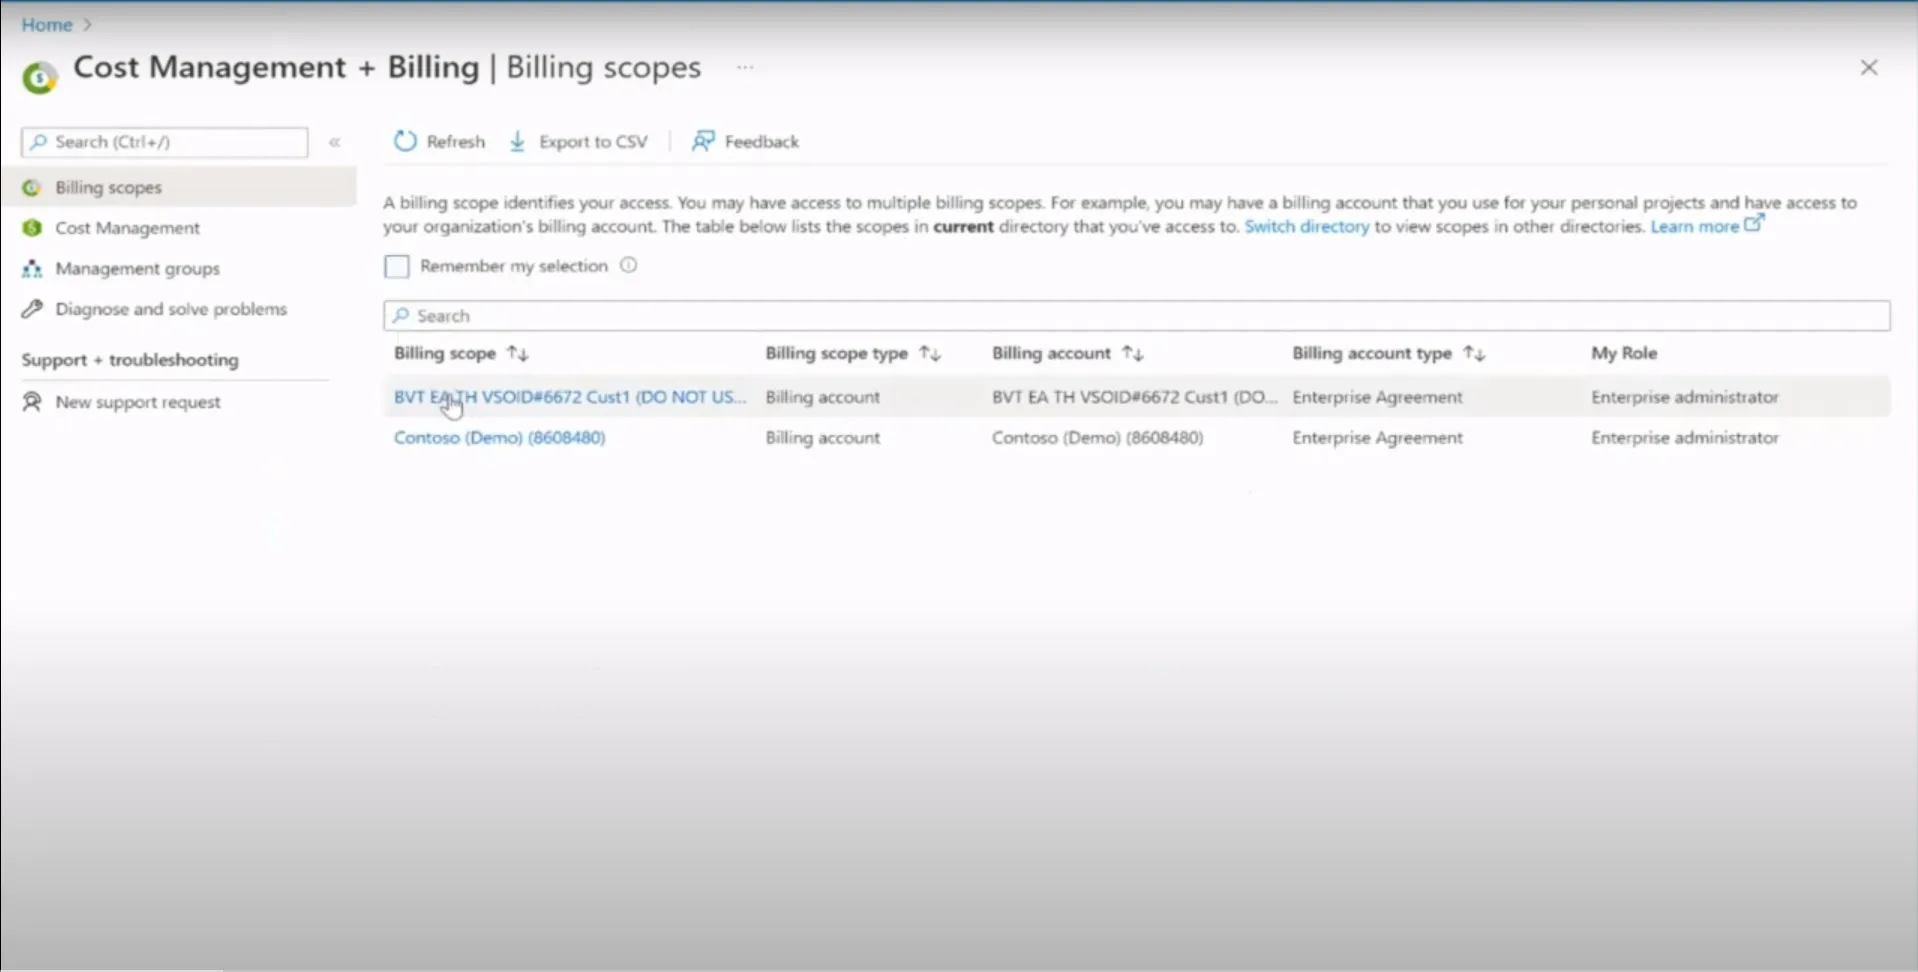Click the Learn more link
Image resolution: width=1918 pixels, height=972 pixels.
tap(1694, 226)
